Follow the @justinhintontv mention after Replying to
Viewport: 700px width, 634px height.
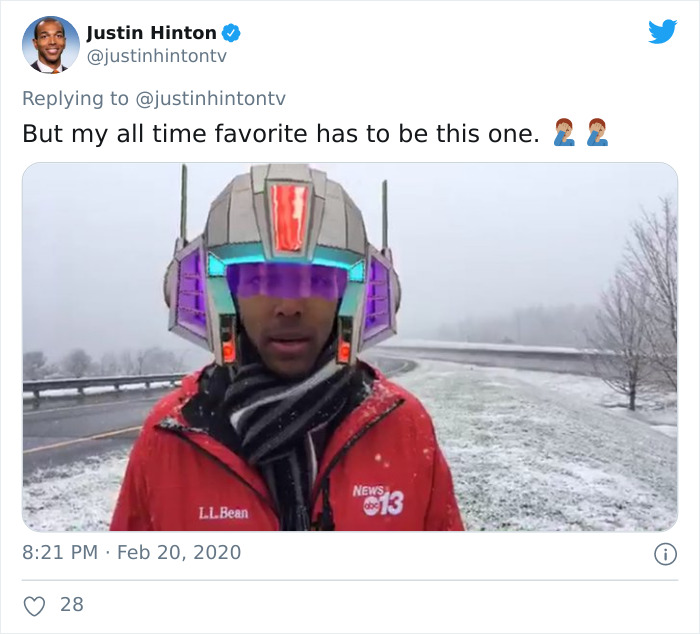[x=210, y=99]
